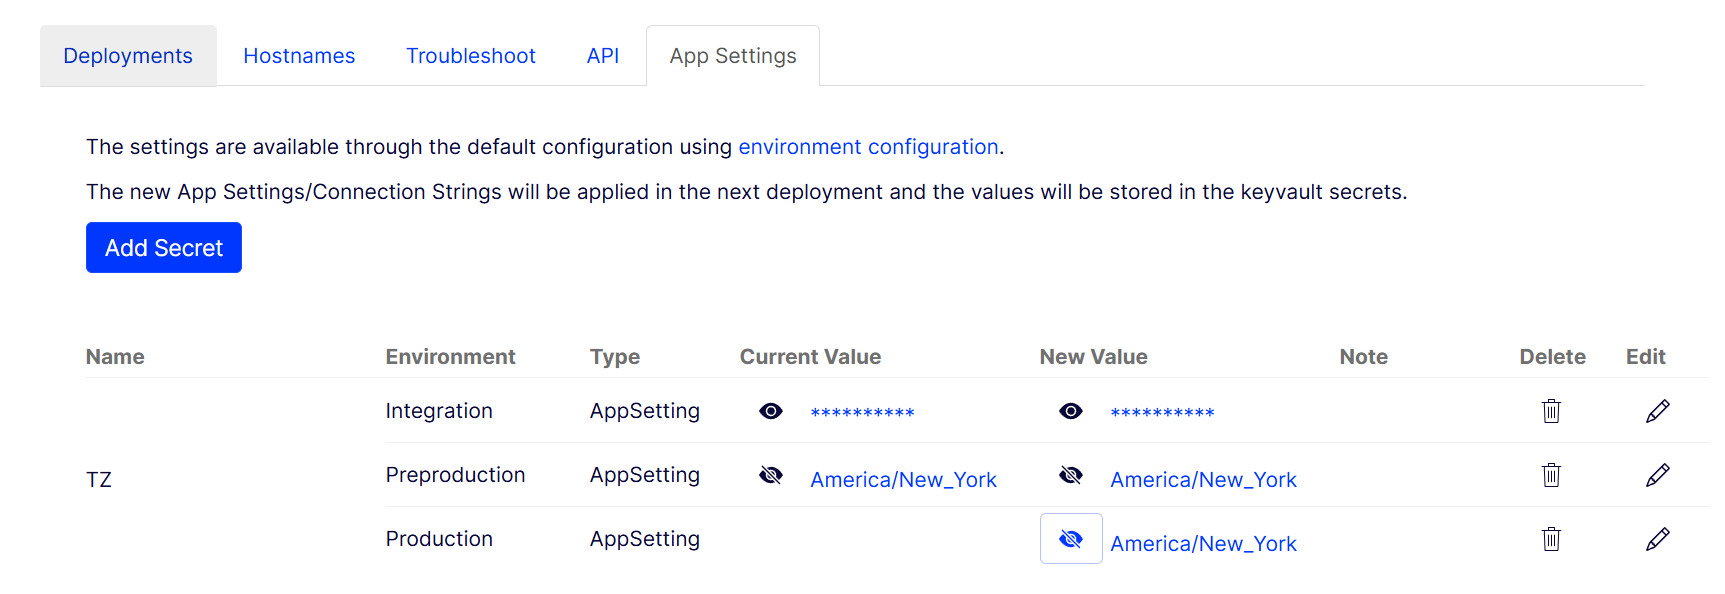This screenshot has width=1725, height=594.
Task: Reveal the Integration current value
Action: tap(771, 411)
